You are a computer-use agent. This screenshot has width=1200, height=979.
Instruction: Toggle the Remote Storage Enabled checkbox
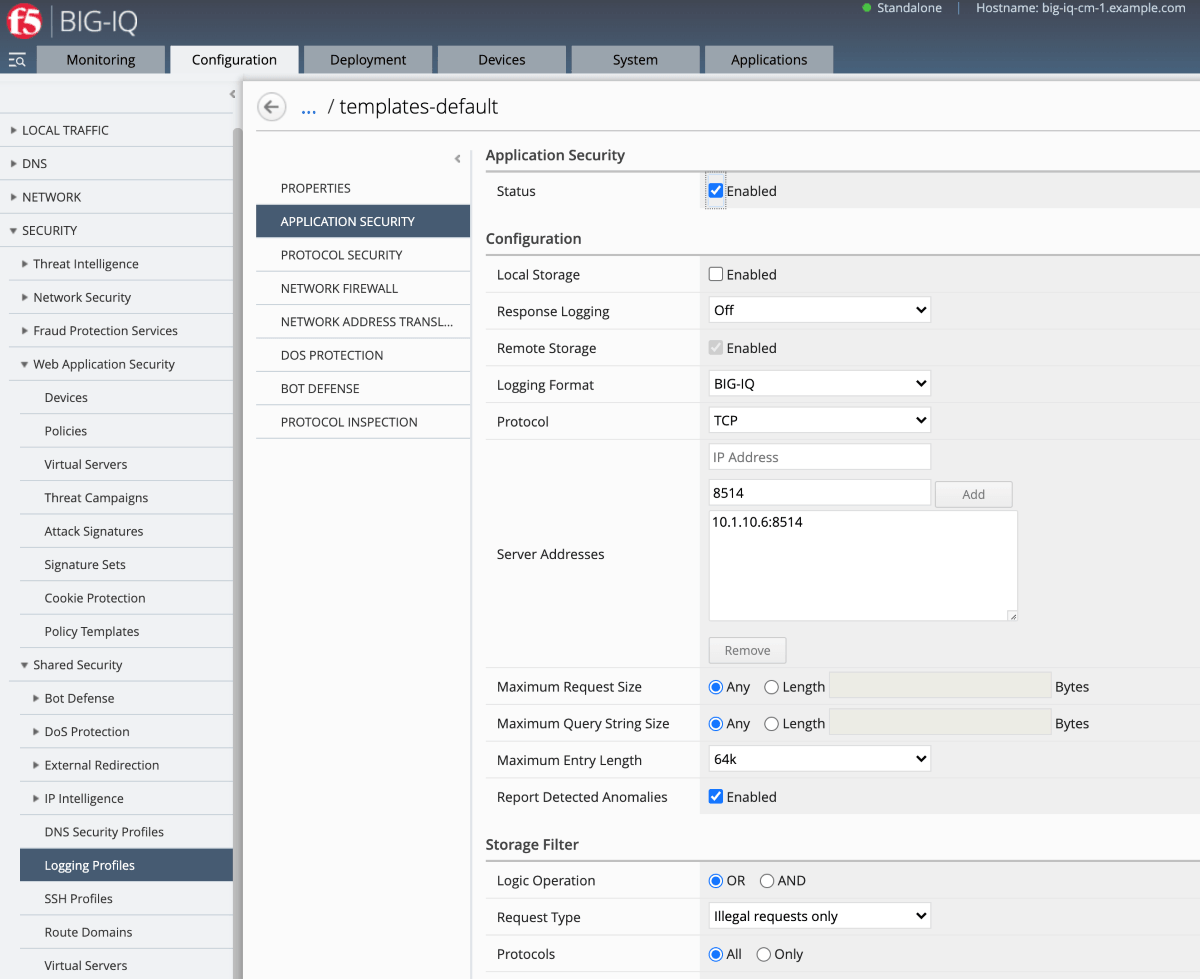tap(716, 348)
